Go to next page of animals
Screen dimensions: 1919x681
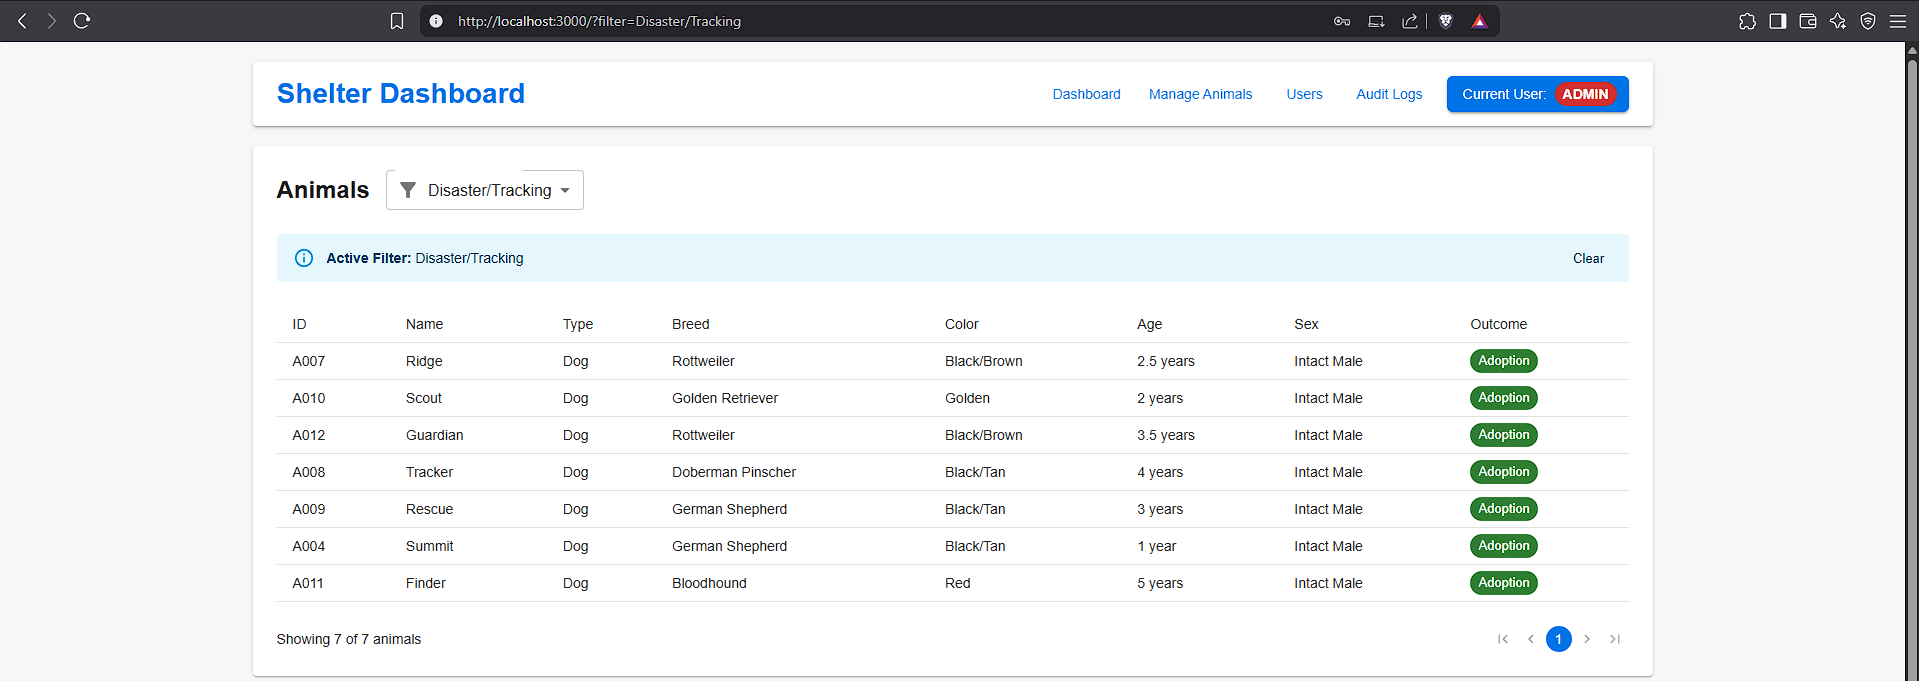coord(1587,639)
